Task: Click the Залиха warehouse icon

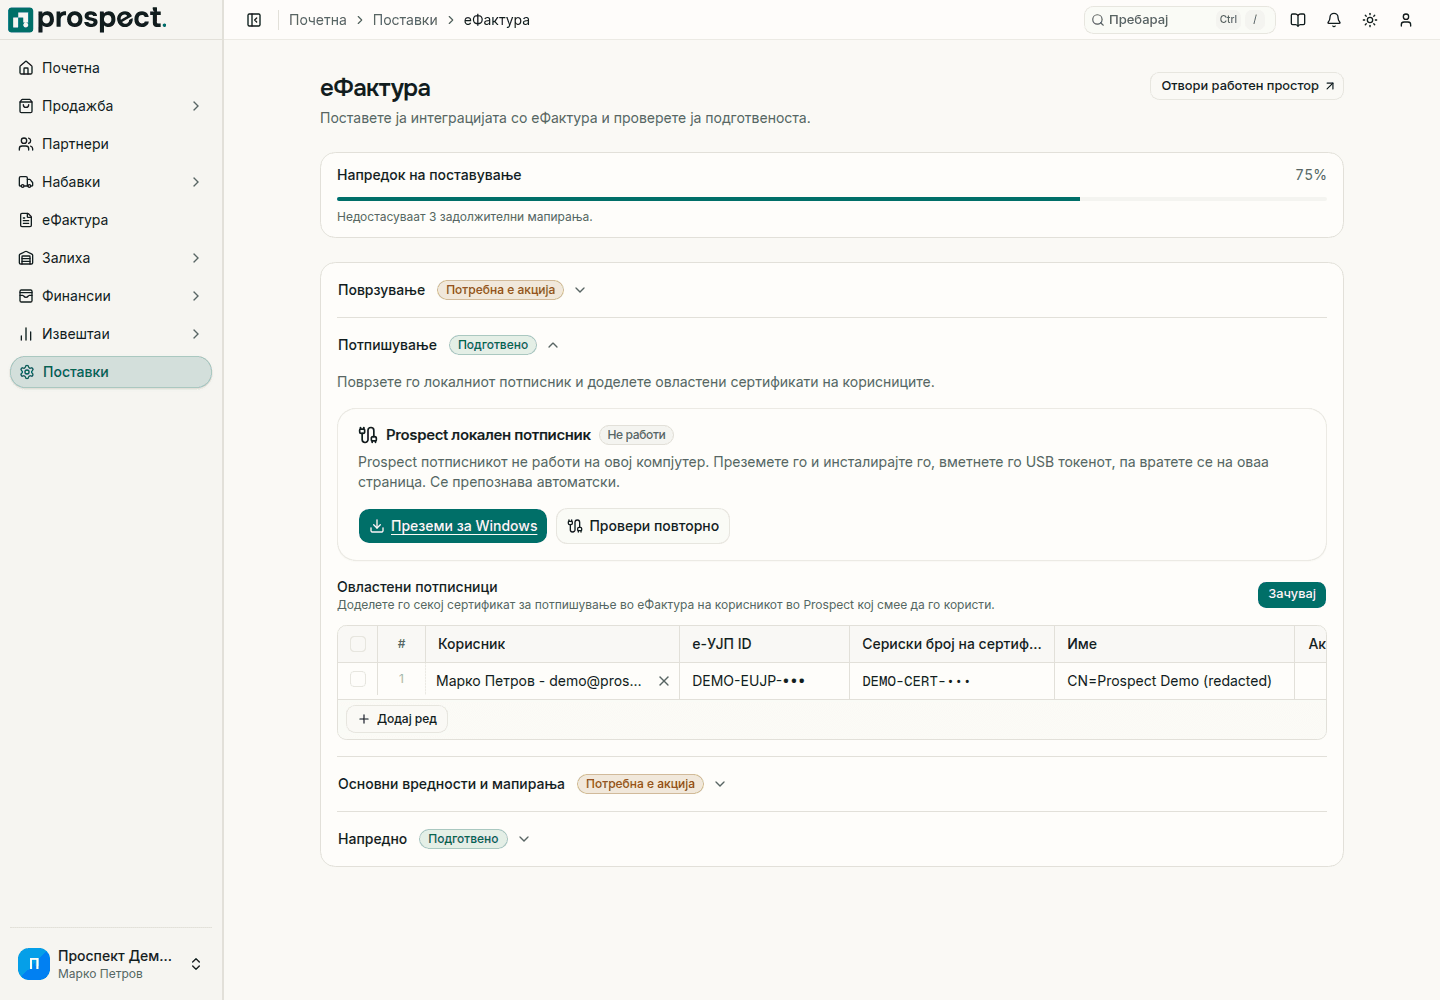Action: pos(26,258)
